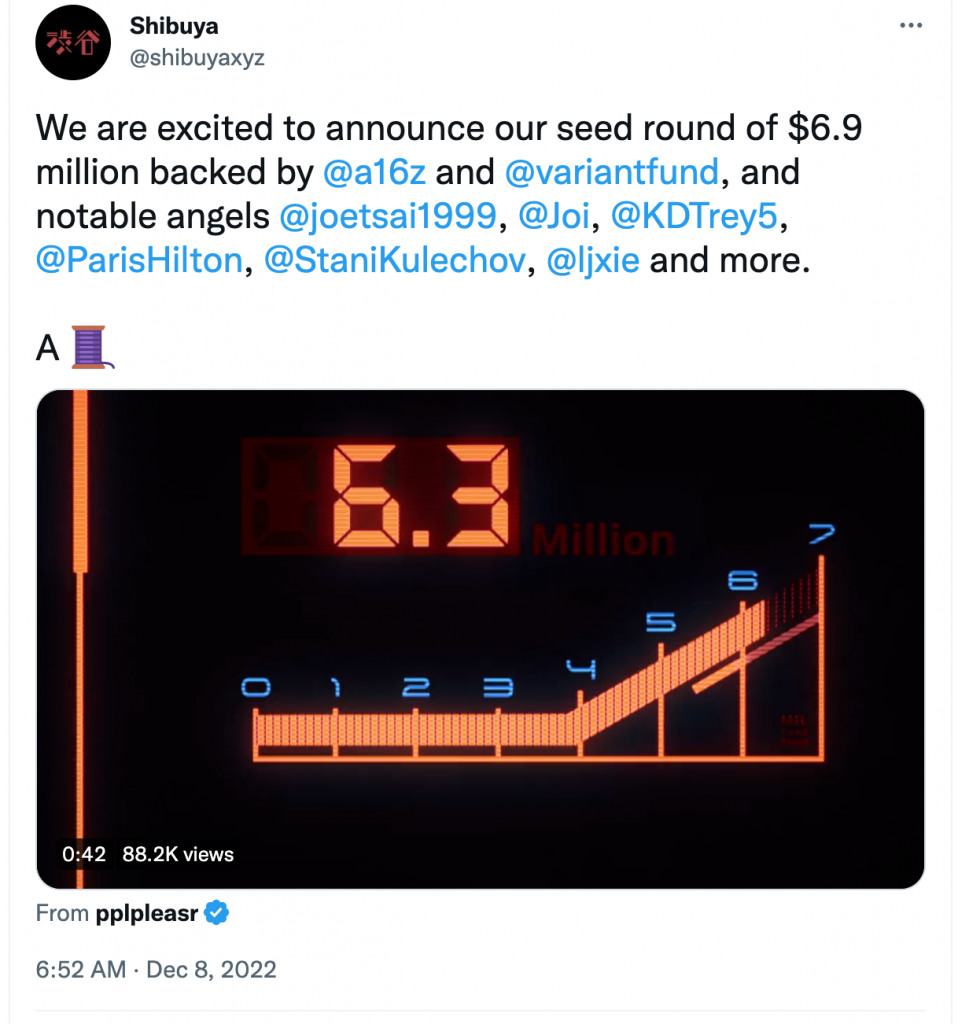
Task: Click the 88.2K views counter
Action: [178, 854]
